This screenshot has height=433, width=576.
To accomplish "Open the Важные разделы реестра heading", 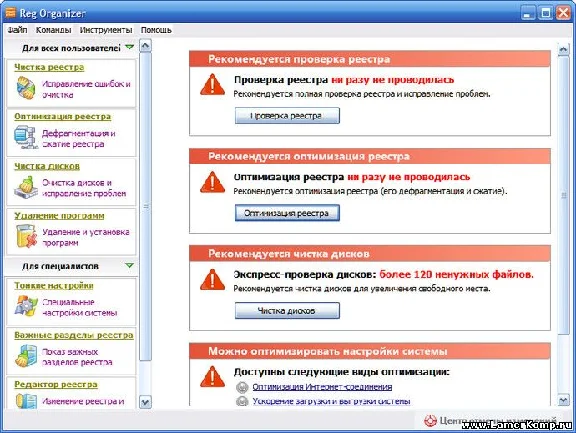I will click(x=74, y=335).
